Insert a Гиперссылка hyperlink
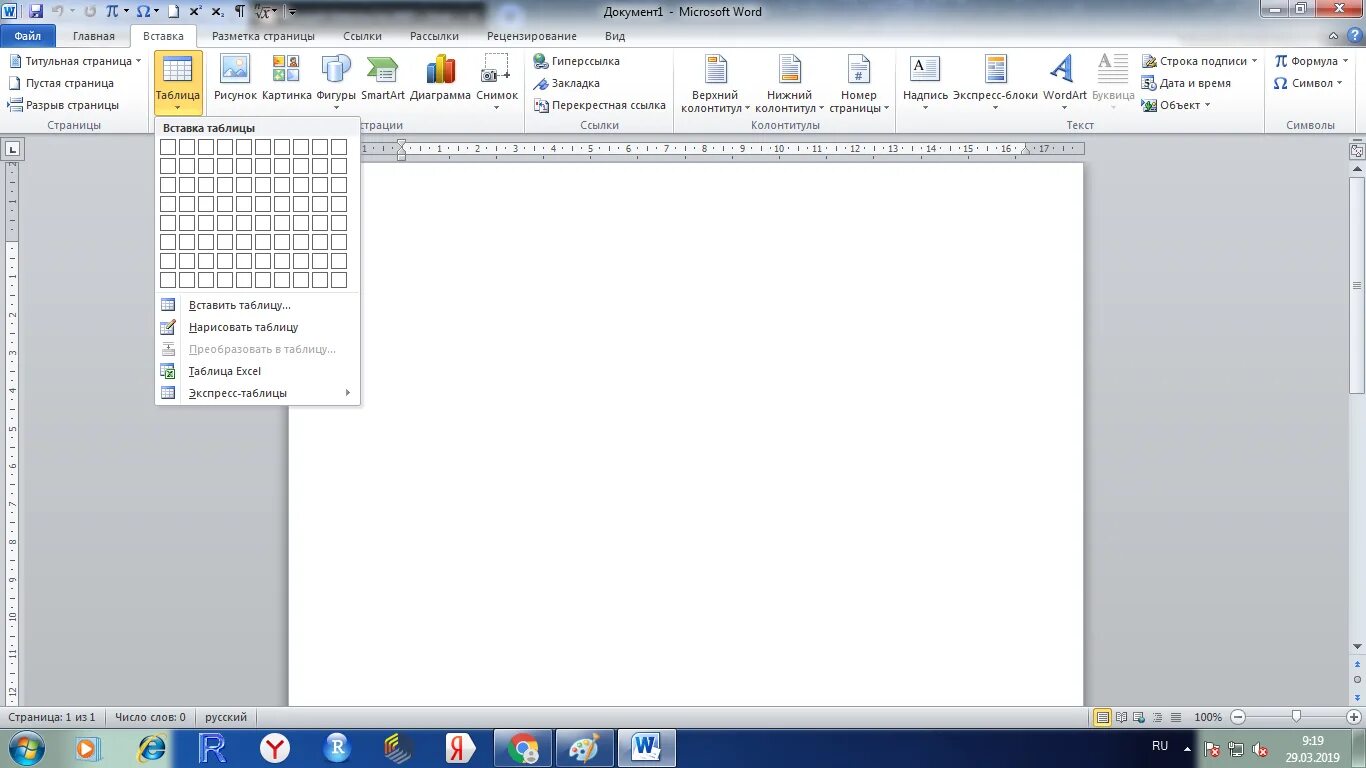 point(576,61)
